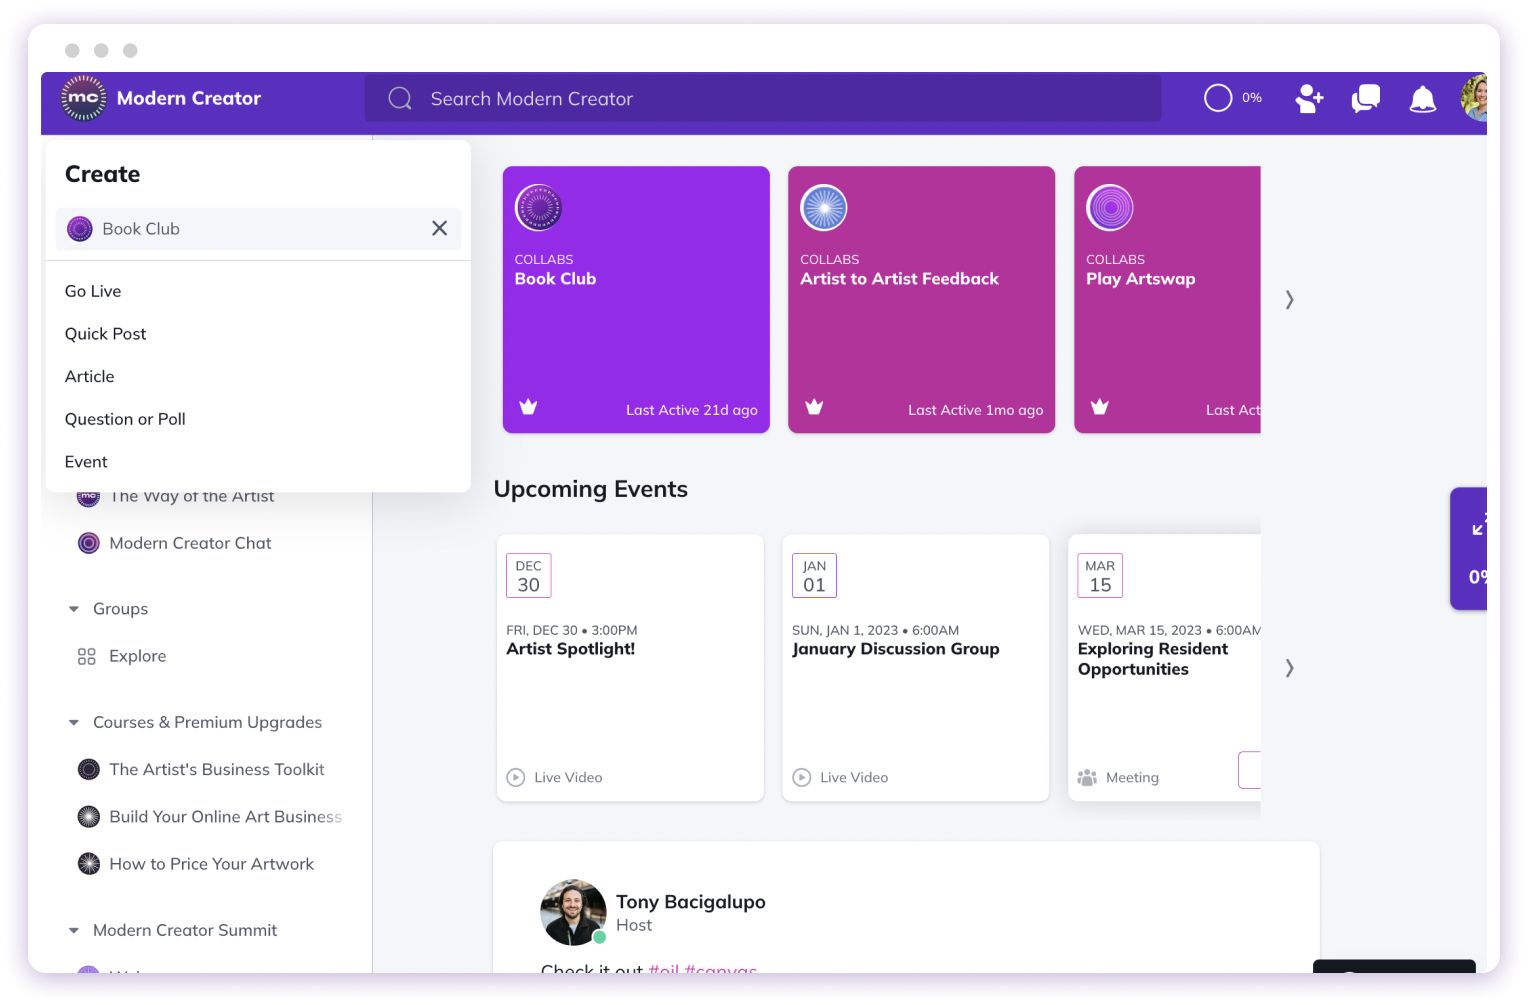Choose Quick Post from Create menu
Image resolution: width=1528 pixels, height=1005 pixels.
(105, 334)
